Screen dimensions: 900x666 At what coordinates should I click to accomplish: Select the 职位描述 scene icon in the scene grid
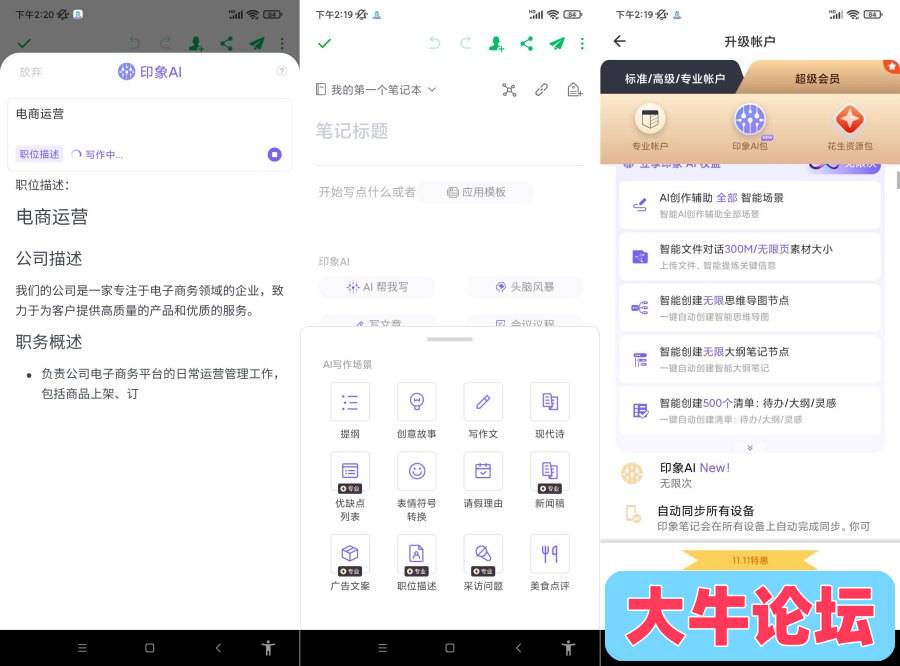pyautogui.click(x=417, y=554)
